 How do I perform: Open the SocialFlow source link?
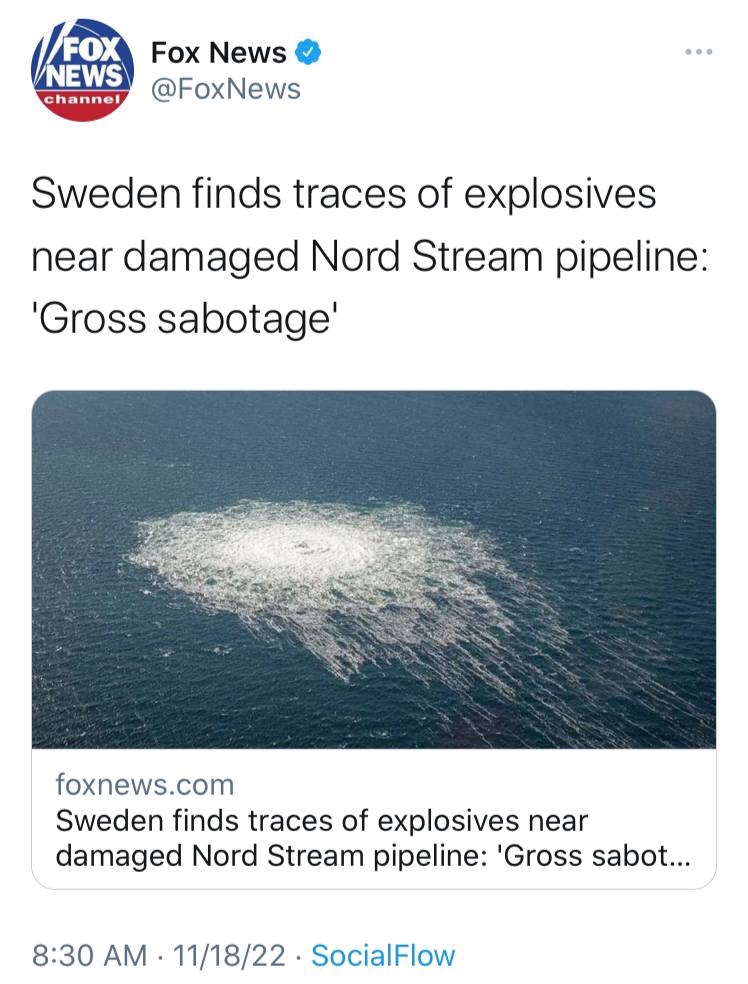[x=383, y=955]
